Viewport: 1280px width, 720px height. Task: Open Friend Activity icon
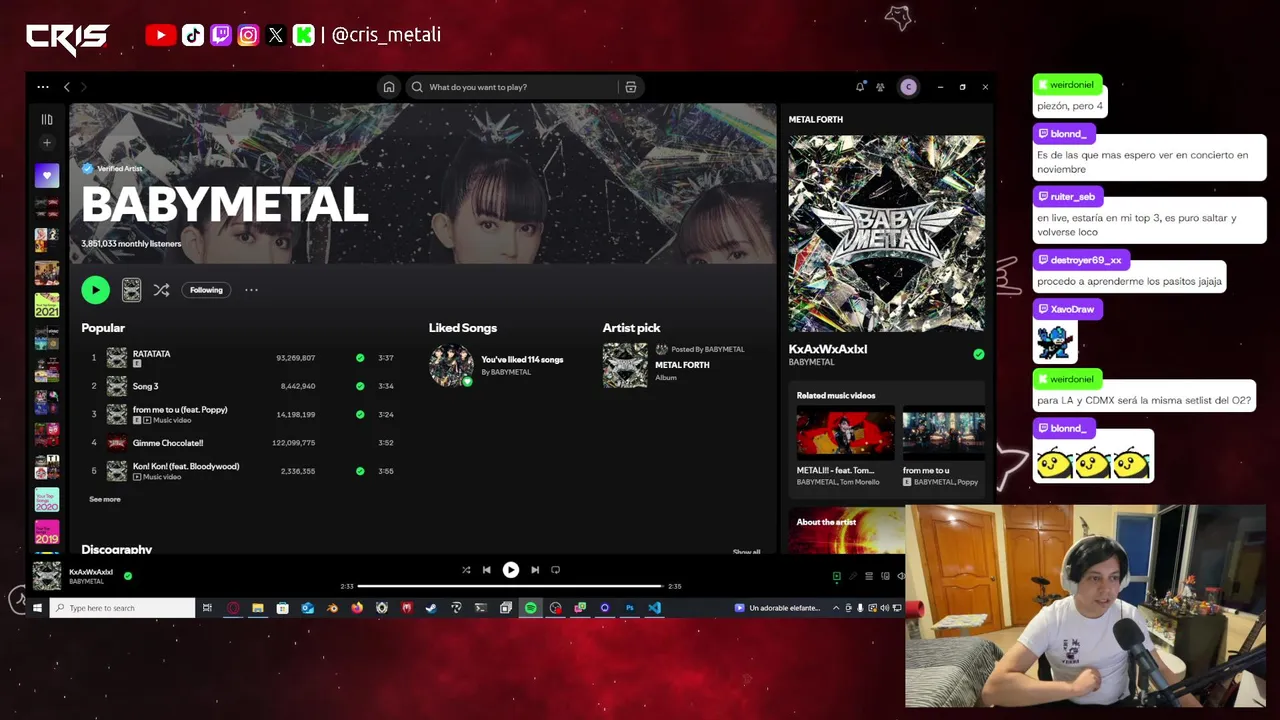pos(880,87)
